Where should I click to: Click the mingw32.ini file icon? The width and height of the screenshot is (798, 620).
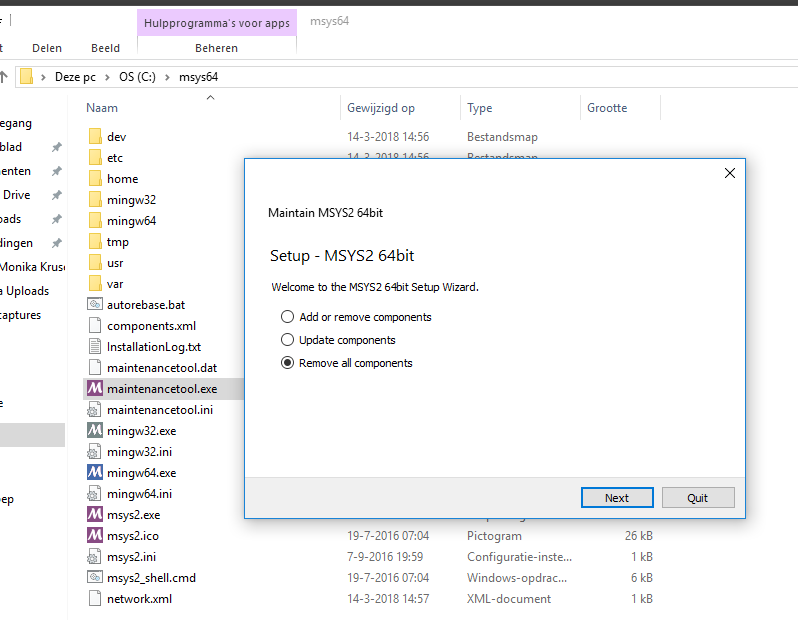94,452
